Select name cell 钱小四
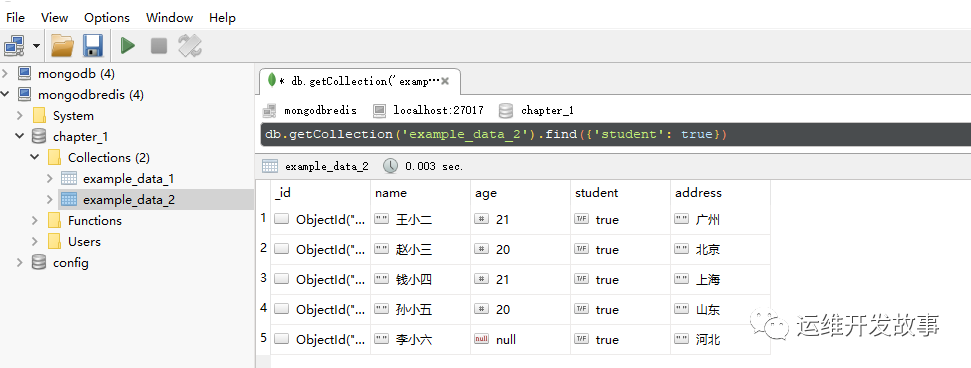This screenshot has width=971, height=368. (420, 279)
